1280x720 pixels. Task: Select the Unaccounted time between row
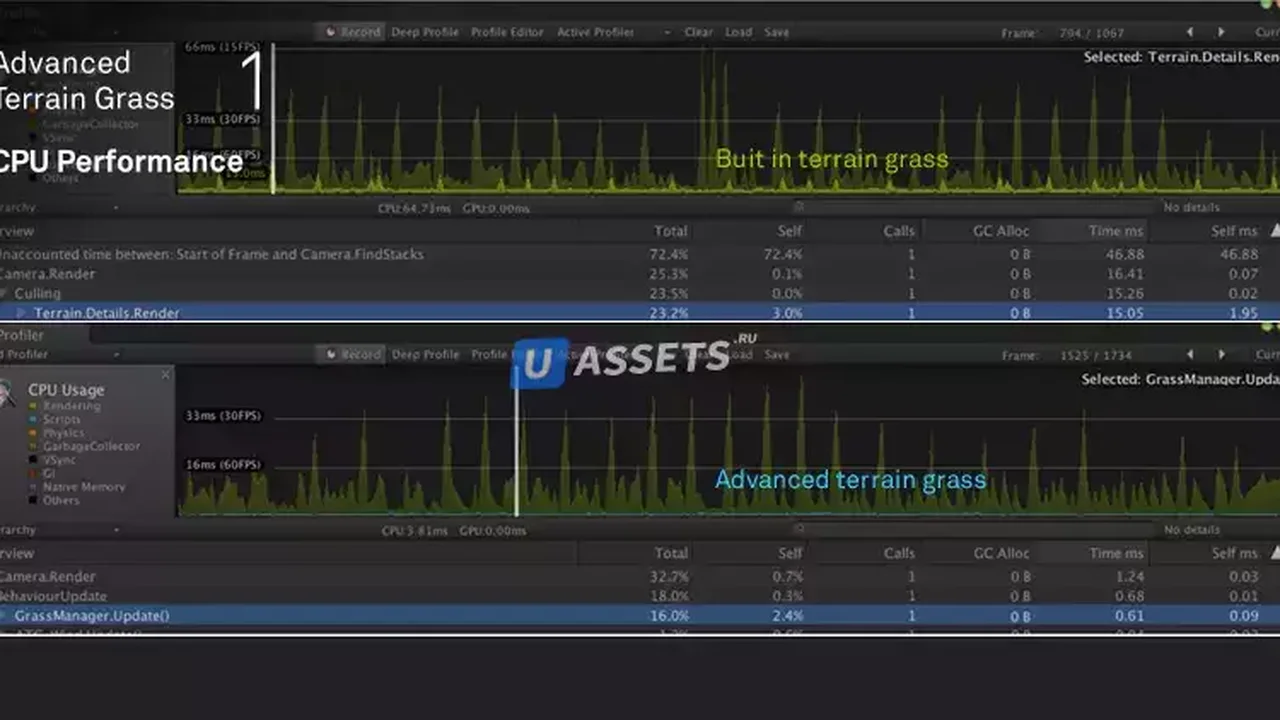[640, 254]
